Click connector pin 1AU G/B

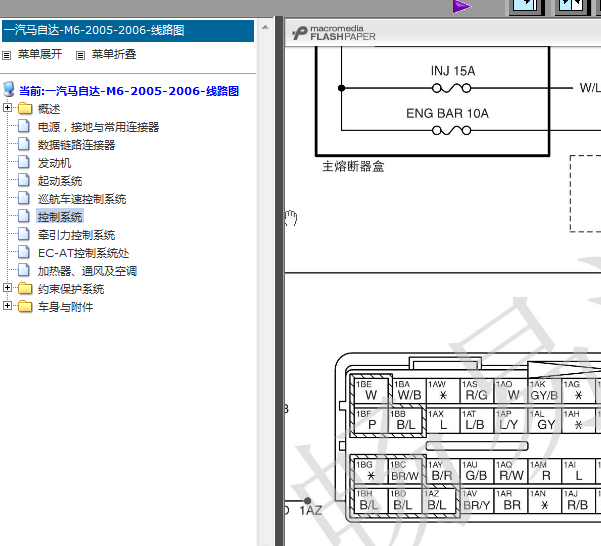point(476,471)
